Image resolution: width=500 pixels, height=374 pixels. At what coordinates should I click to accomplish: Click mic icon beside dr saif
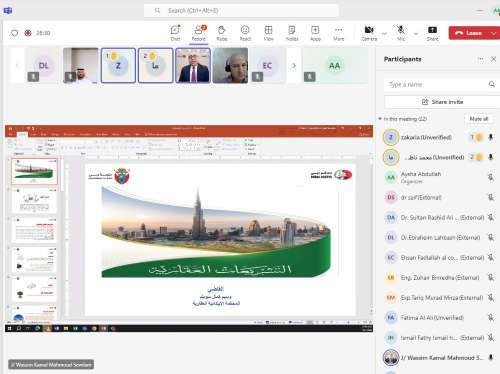[x=490, y=197]
